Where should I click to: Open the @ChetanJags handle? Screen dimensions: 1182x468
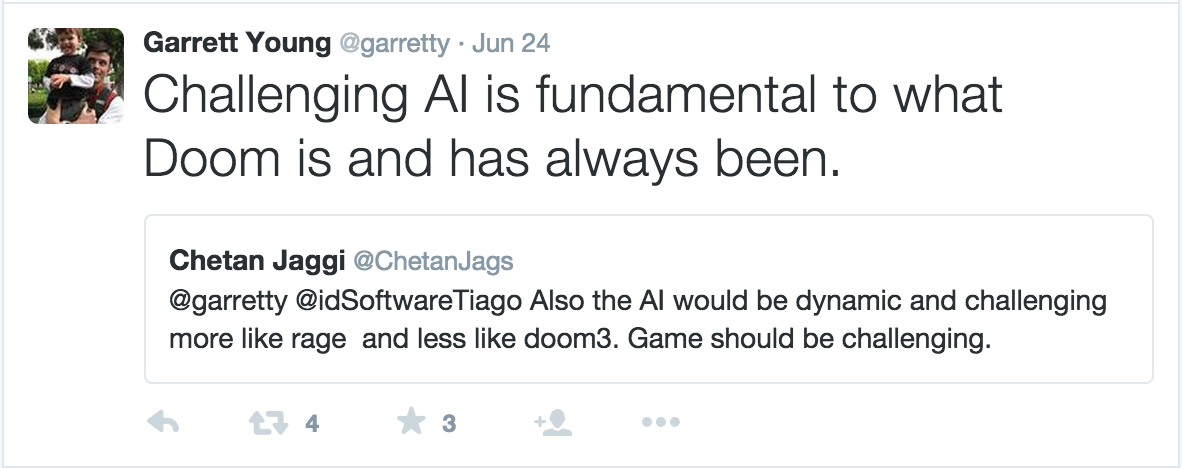(x=434, y=261)
